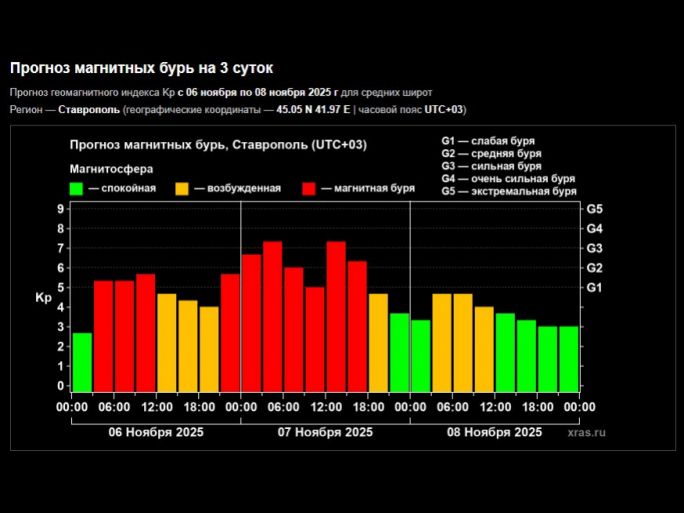This screenshot has height=513, width=684.
Task: Click the heading 'Прогноз магнитных бурь на 3 суток'
Action: [x=141, y=68]
